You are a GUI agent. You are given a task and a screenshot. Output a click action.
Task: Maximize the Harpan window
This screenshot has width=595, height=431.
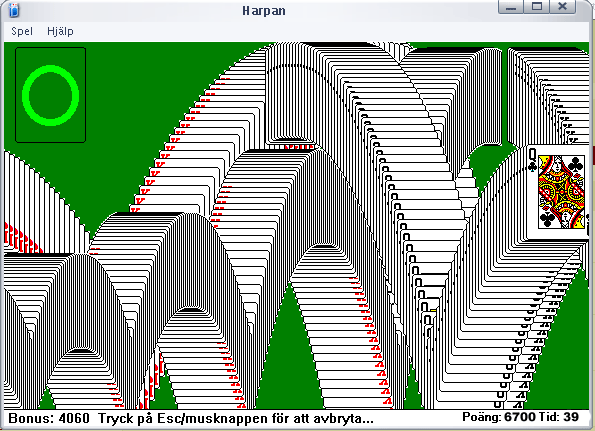(x=536, y=7)
